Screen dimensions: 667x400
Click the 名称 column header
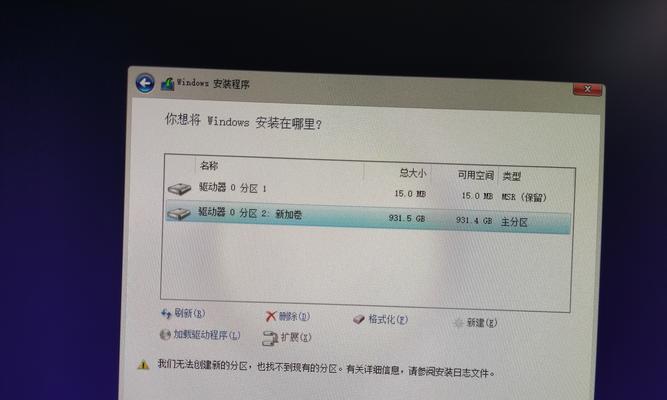click(x=209, y=166)
